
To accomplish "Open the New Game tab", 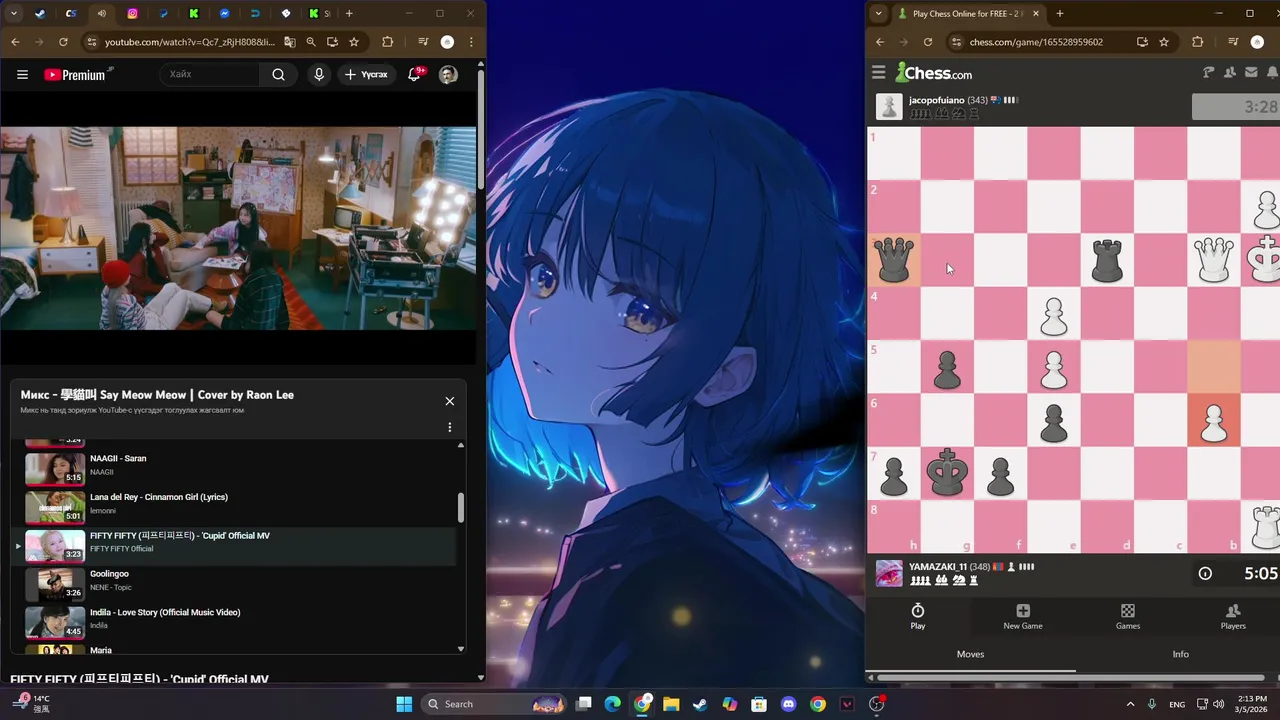I will [1023, 616].
